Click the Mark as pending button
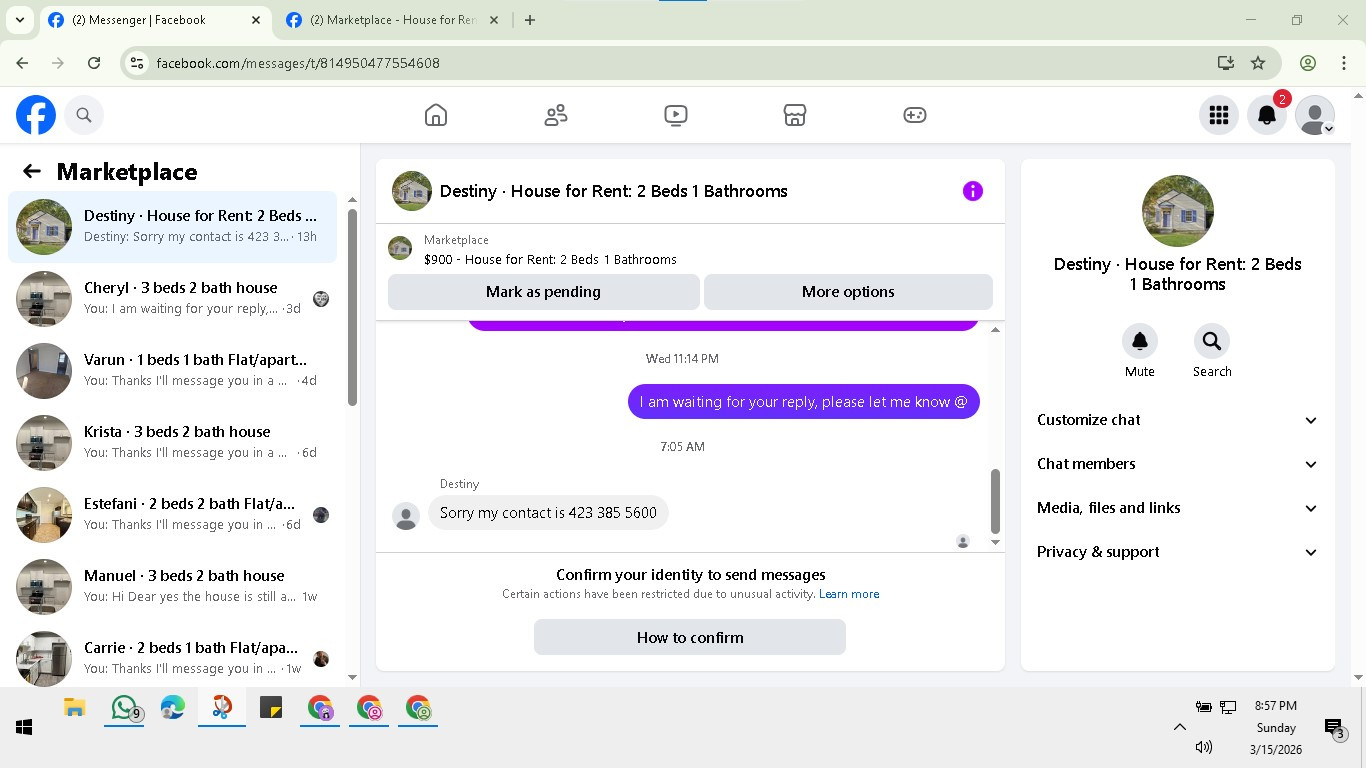The width and height of the screenshot is (1366, 768). [544, 292]
